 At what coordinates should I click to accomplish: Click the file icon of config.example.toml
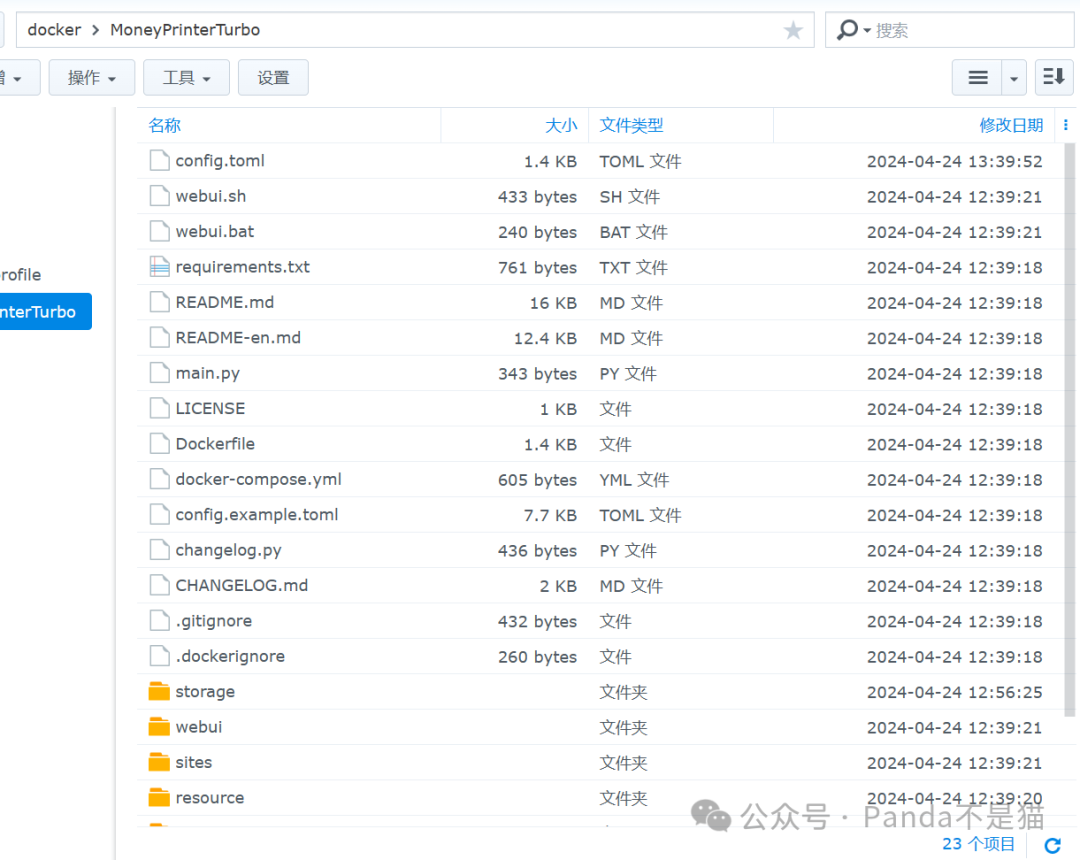click(x=159, y=514)
